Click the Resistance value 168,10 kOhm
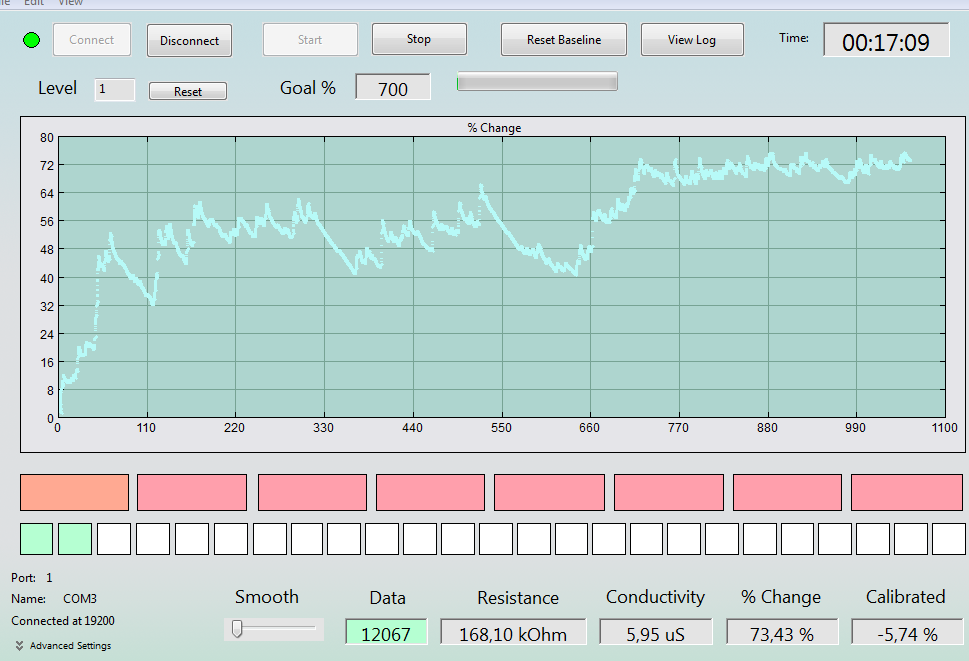 513,632
